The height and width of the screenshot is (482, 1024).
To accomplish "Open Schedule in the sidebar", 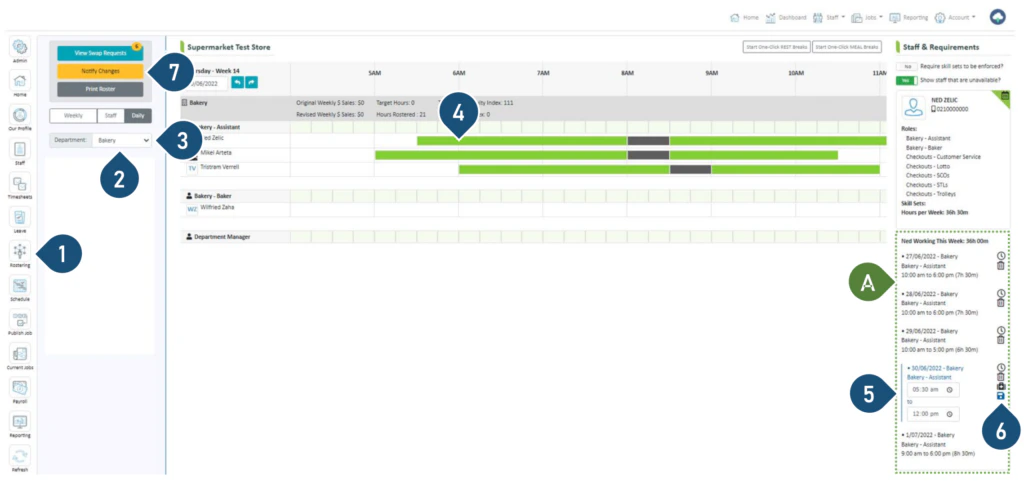I will [x=20, y=285].
